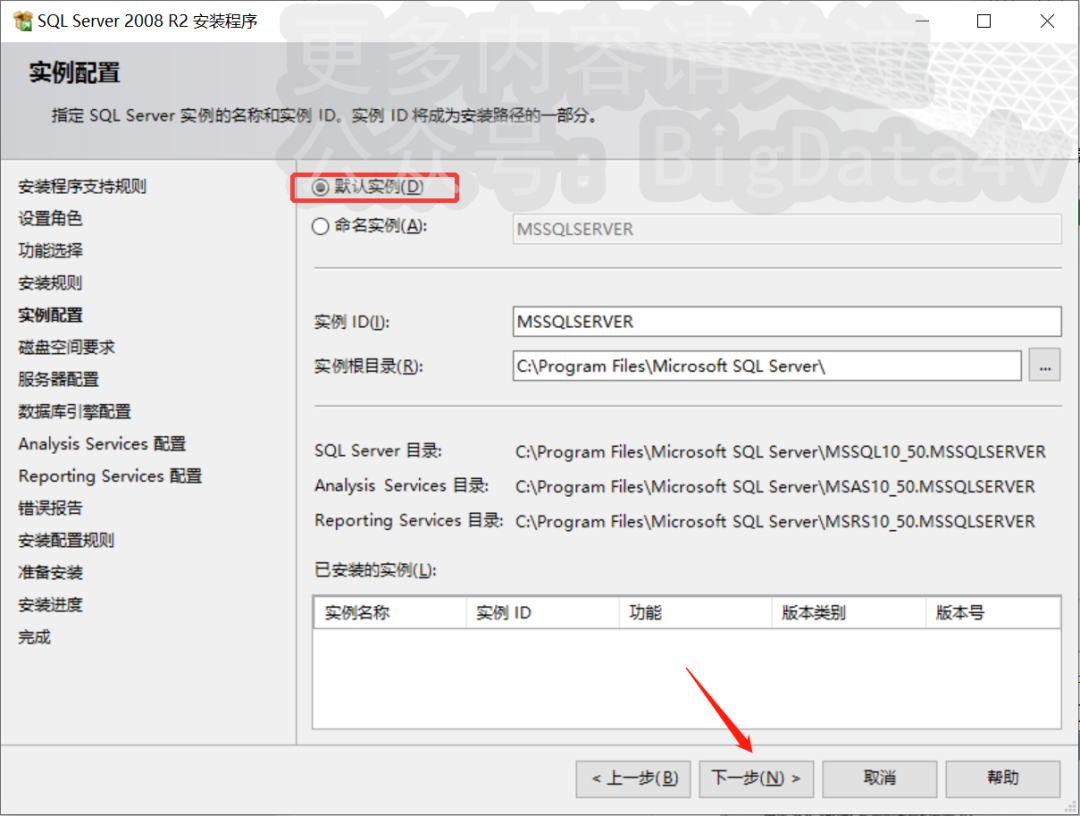This screenshot has width=1080, height=816.
Task: Click the Analysis Services 目录 path MSAS10_50.MSSQLSERVER
Action: pos(775,487)
